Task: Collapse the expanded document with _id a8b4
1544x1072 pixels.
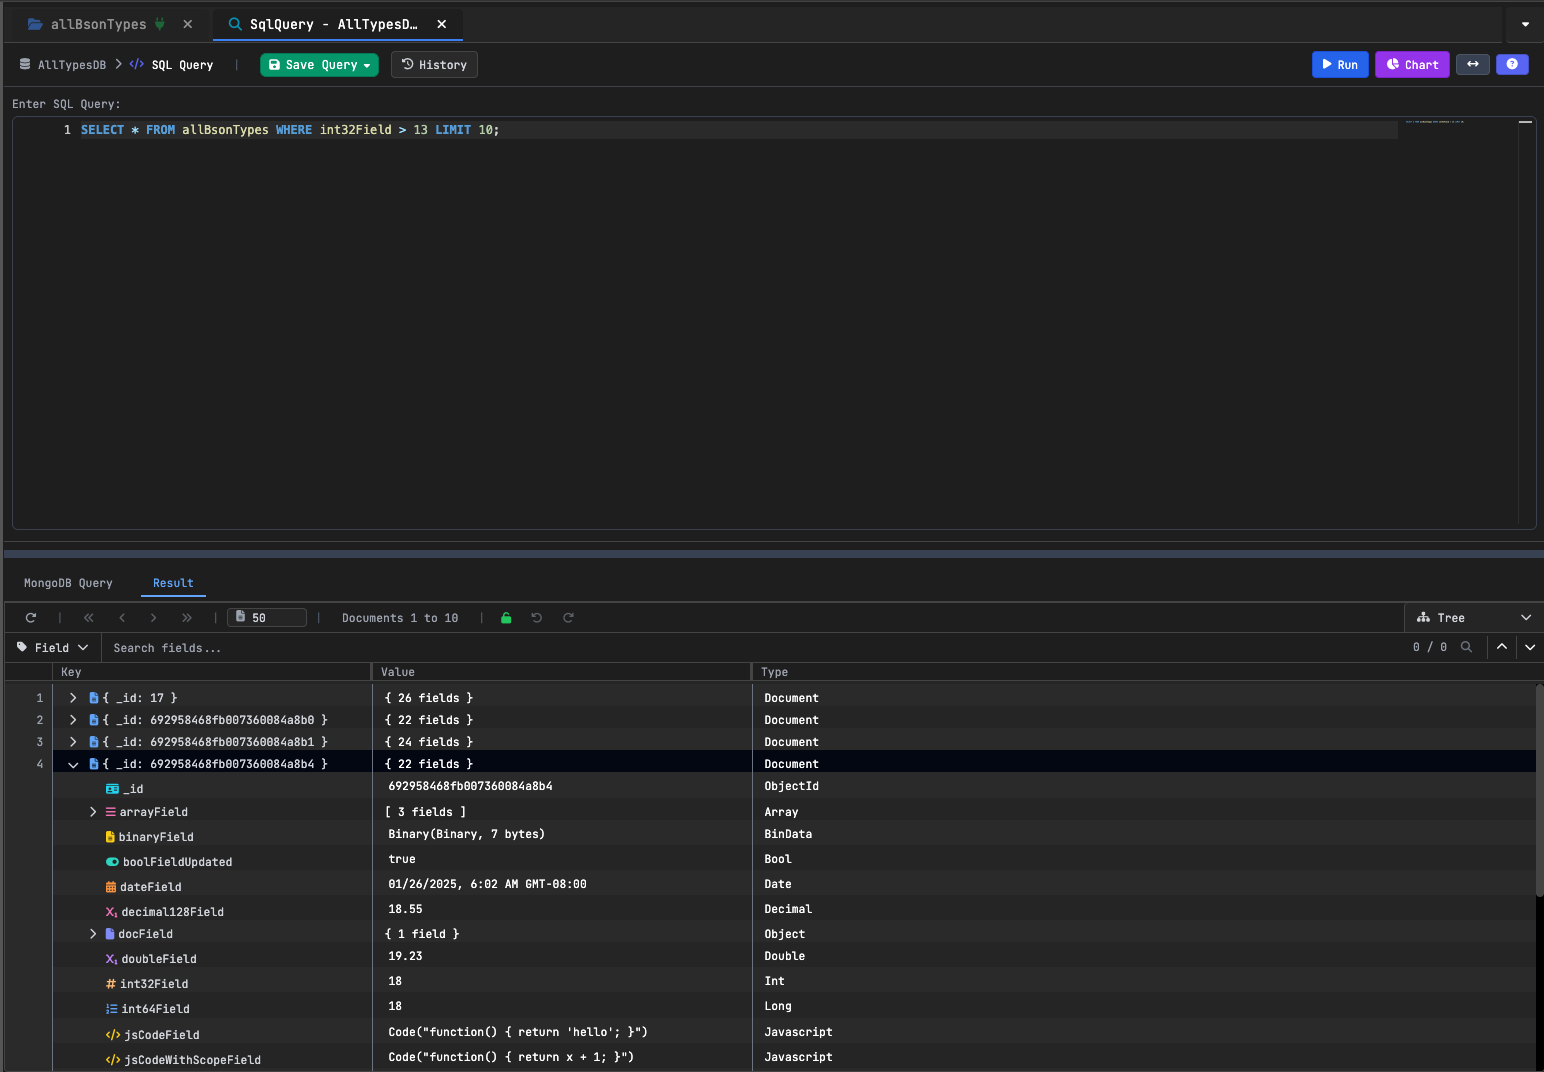Action: pos(72,763)
